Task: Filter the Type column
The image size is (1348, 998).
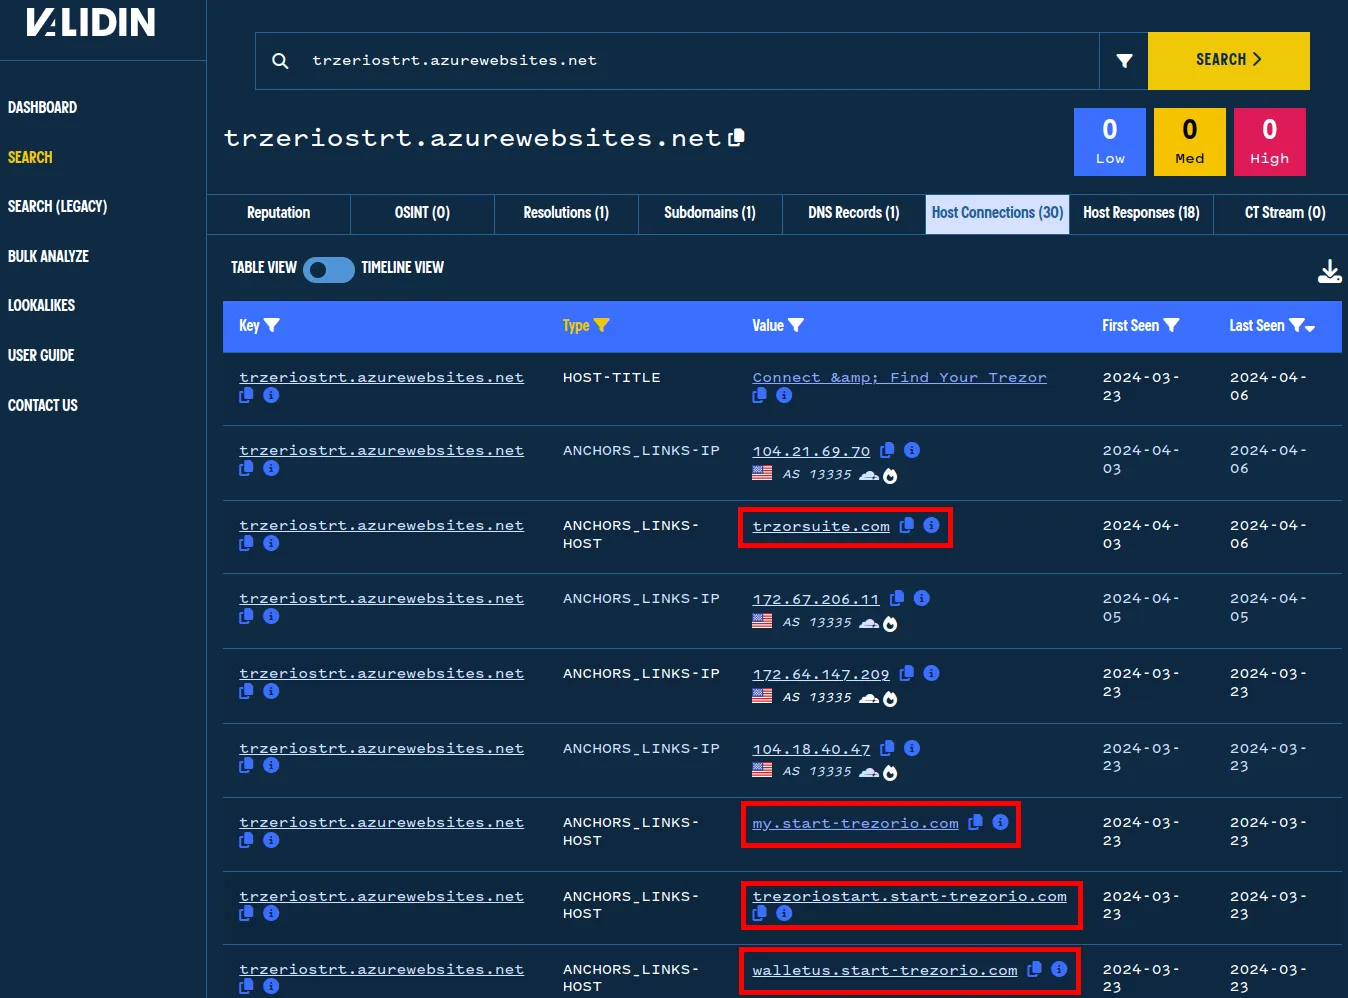Action: (601, 325)
